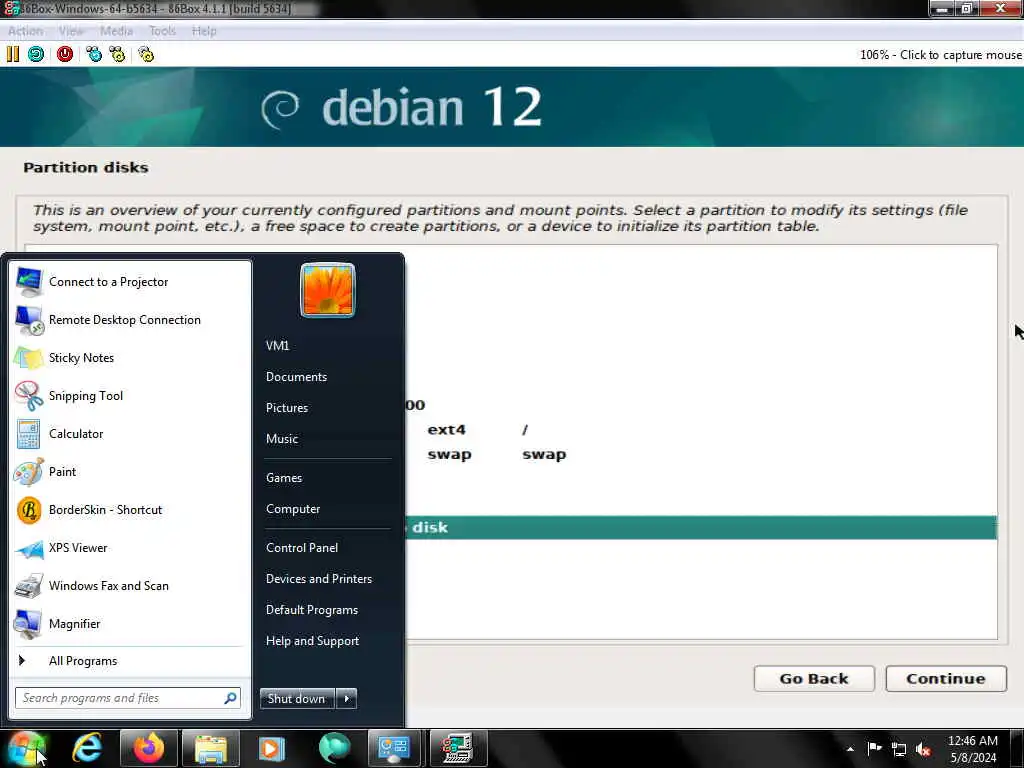Click the second gear toolbar icon
Screen dimensions: 1024x768
(x=118, y=54)
